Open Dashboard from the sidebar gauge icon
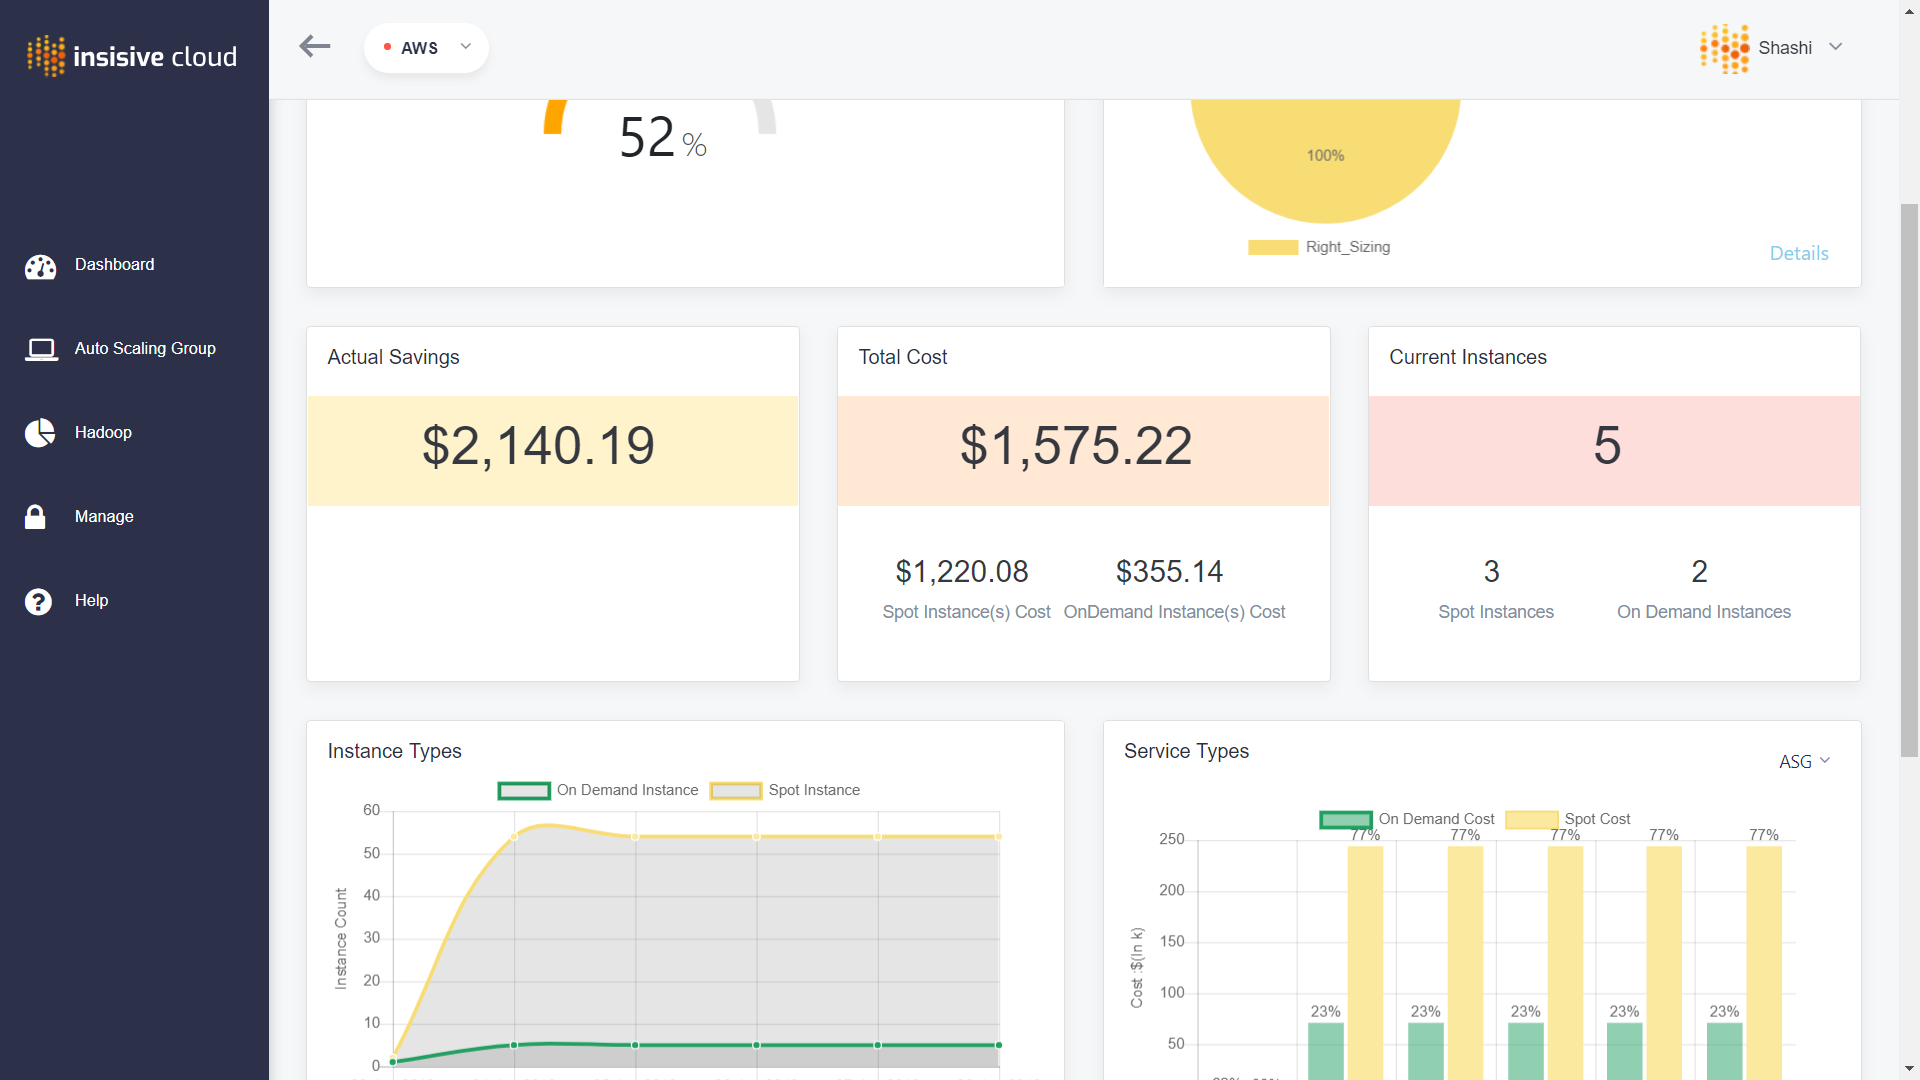 pyautogui.click(x=40, y=266)
